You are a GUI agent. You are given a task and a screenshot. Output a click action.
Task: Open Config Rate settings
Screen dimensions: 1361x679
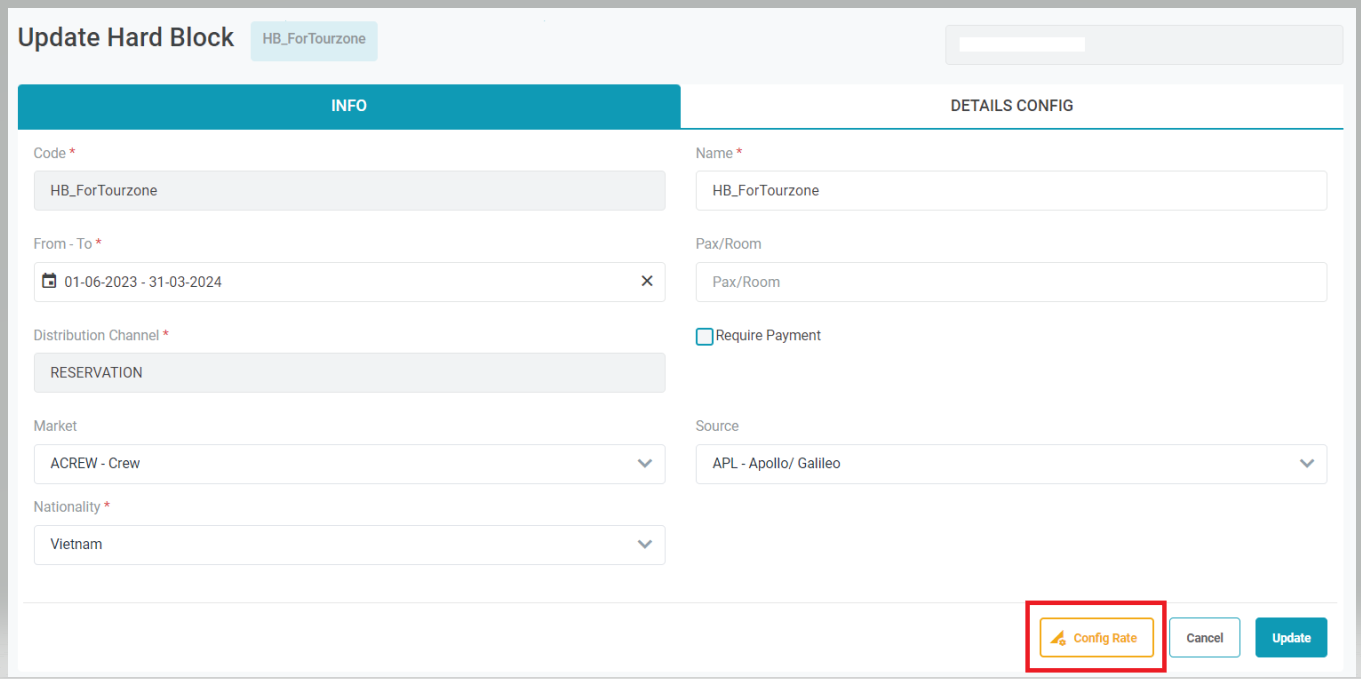tap(1096, 638)
